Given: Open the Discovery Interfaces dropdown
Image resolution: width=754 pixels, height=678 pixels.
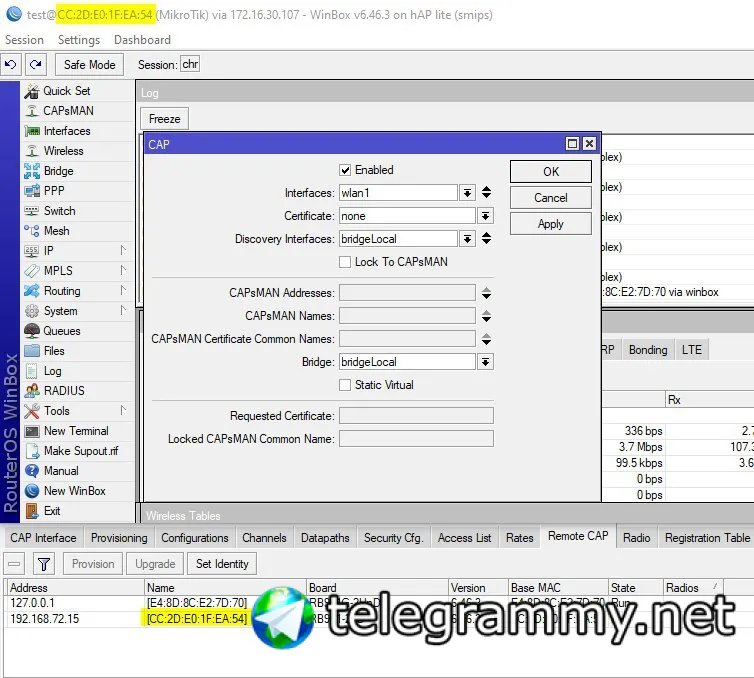Looking at the screenshot, I should [467, 239].
